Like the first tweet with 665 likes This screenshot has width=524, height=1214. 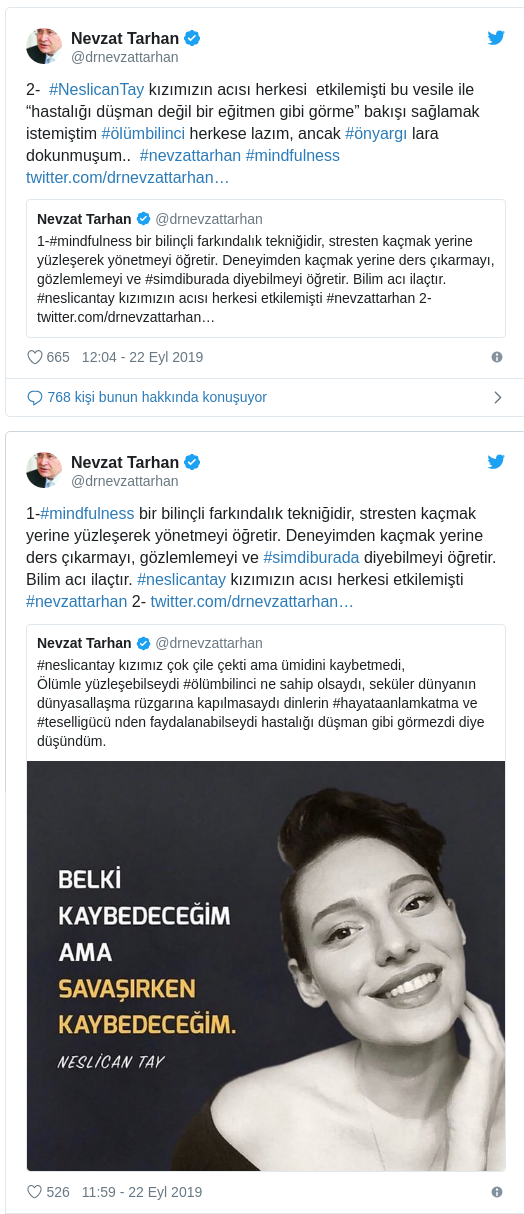coord(35,357)
